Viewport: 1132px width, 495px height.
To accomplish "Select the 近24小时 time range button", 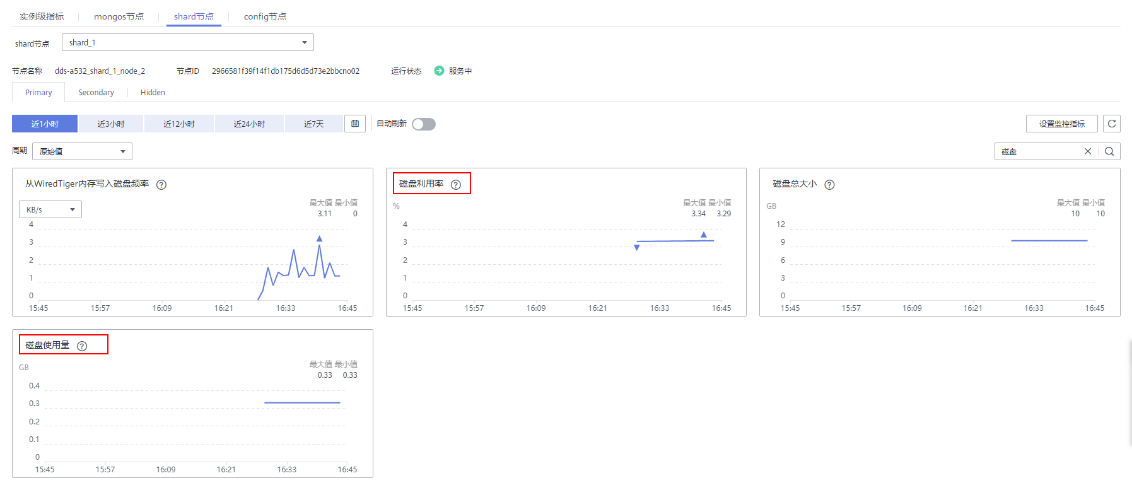I will (248, 124).
